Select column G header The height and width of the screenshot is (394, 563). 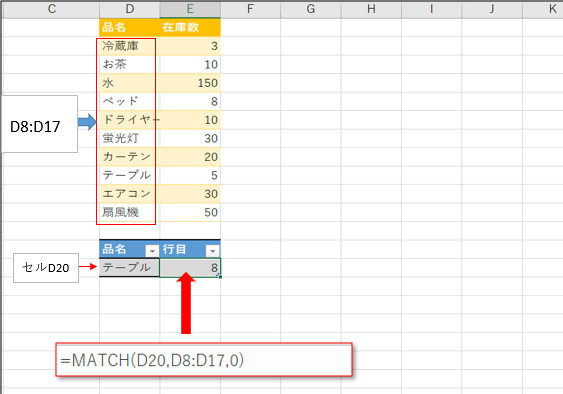click(x=311, y=9)
